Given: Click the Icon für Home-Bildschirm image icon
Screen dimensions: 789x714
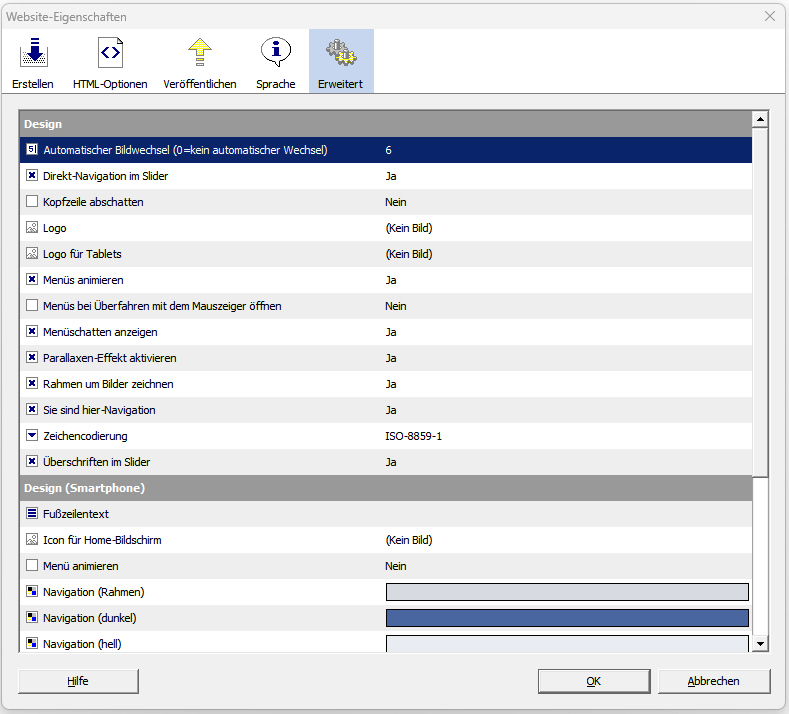Looking at the screenshot, I should click(x=32, y=539).
